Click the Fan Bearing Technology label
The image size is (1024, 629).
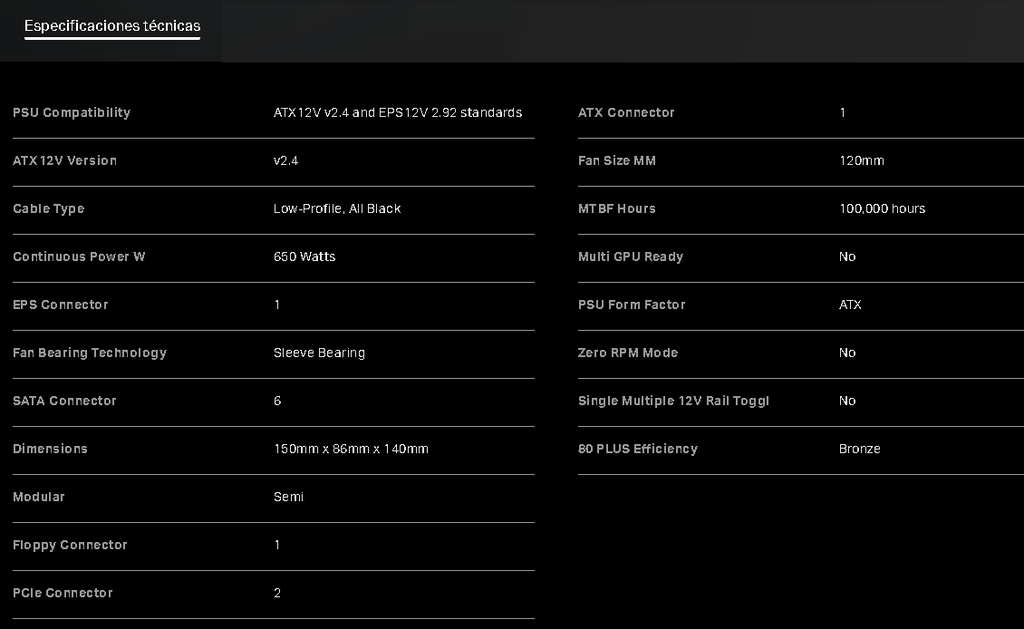coord(89,353)
